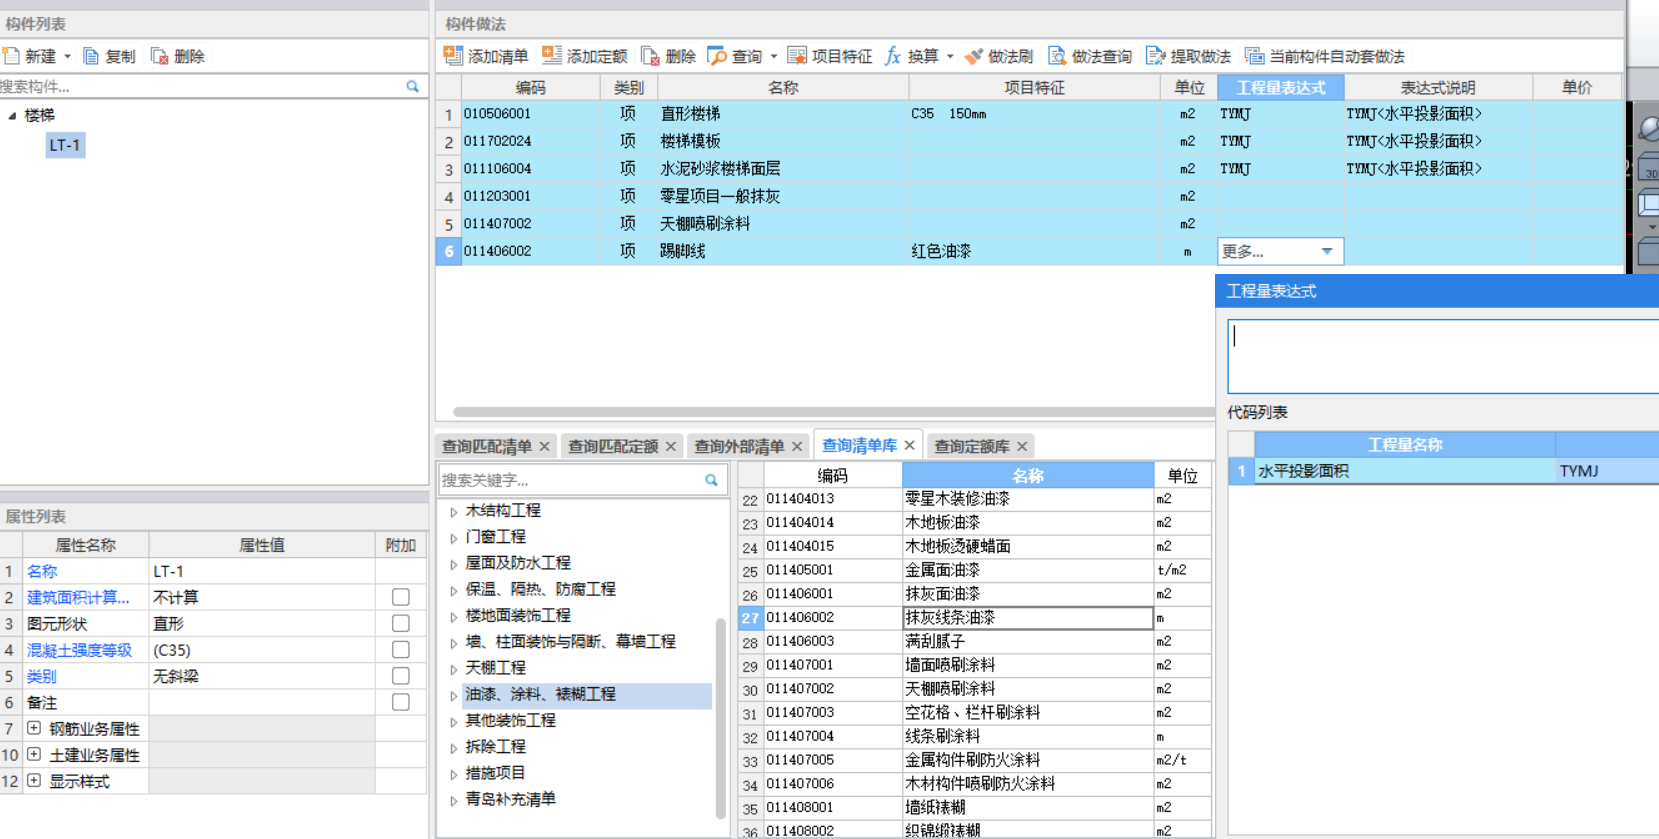Open the 新建 dropdown arrow
This screenshot has width=1659, height=839.
click(67, 57)
